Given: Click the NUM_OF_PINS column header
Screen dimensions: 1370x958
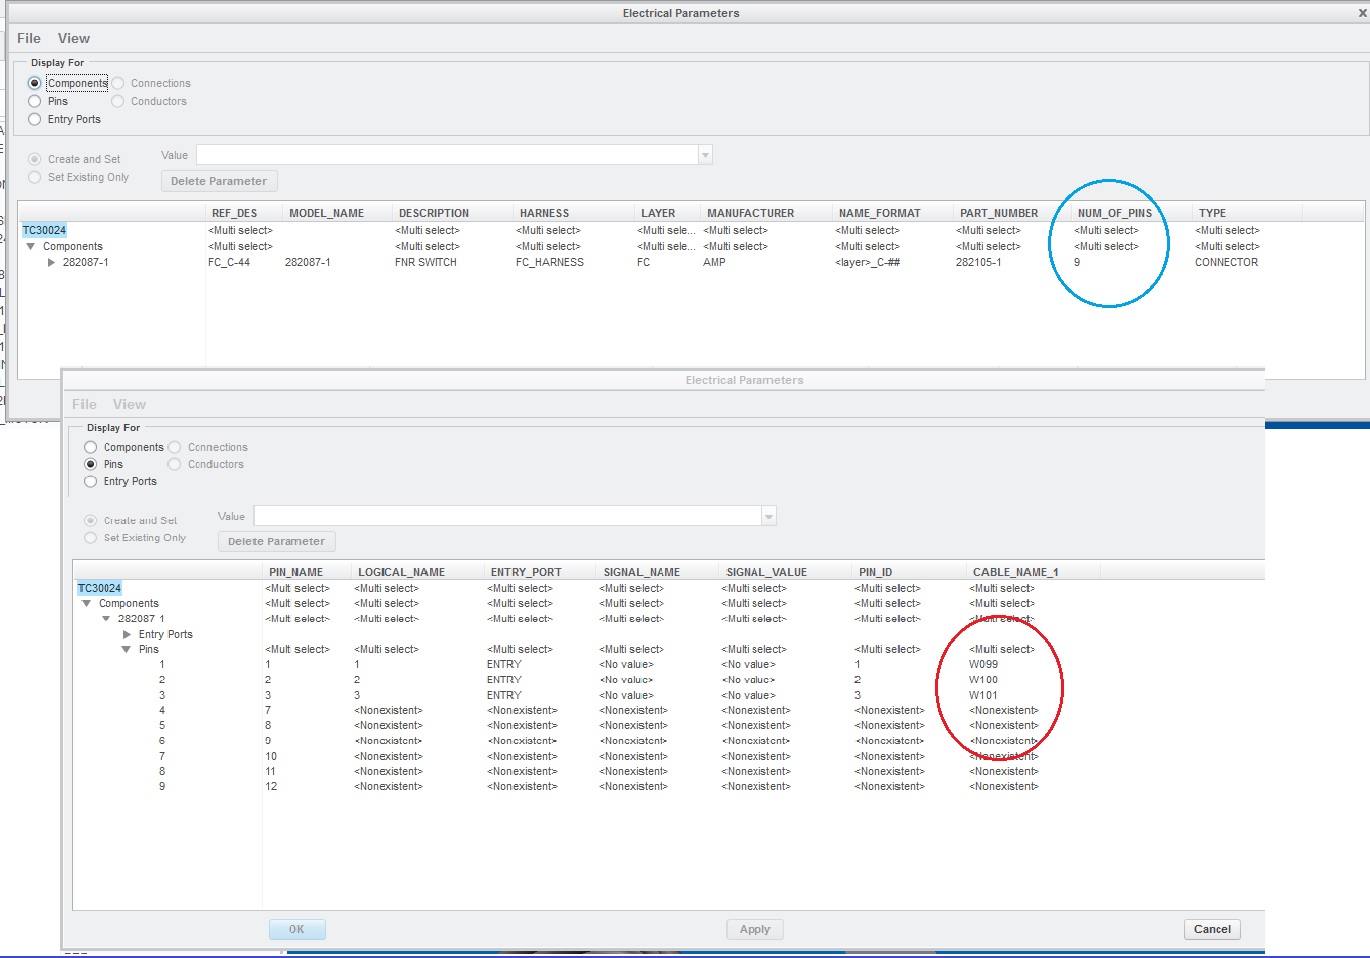Looking at the screenshot, I should (1113, 212).
